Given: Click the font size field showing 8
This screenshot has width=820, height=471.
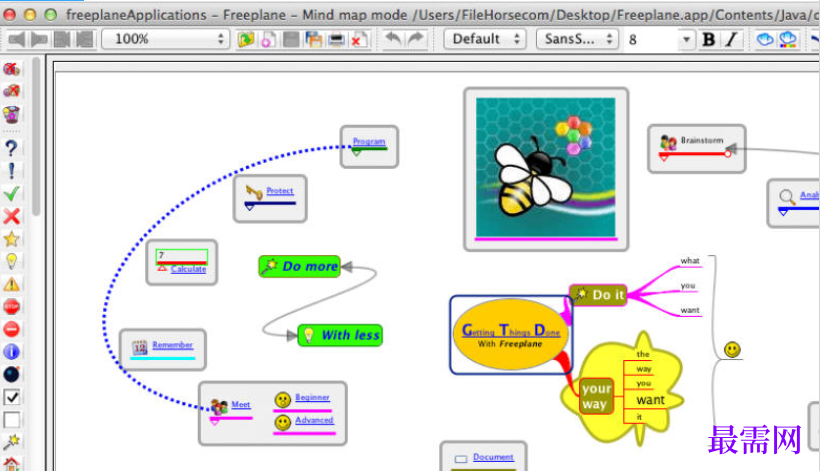Looking at the screenshot, I should pos(652,39).
